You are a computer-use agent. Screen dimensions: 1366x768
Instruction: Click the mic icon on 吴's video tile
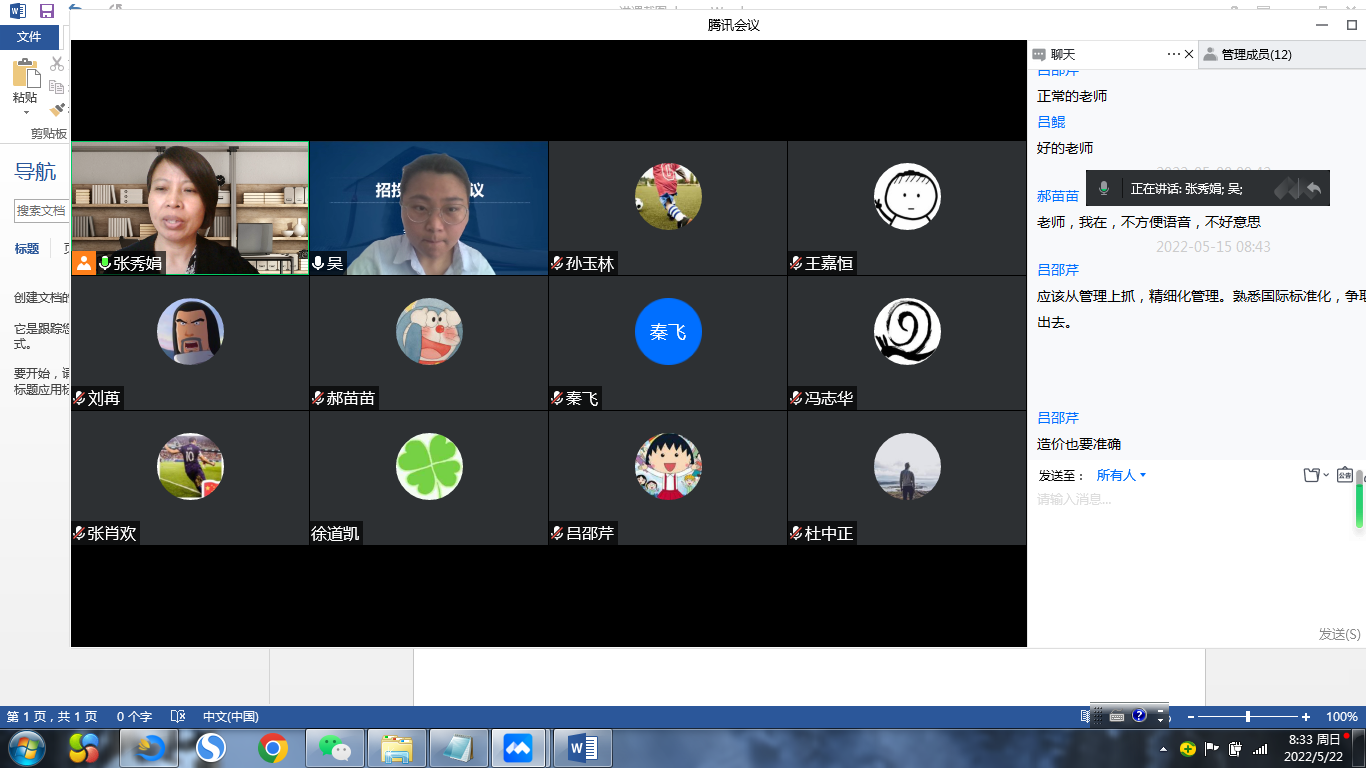click(x=318, y=264)
